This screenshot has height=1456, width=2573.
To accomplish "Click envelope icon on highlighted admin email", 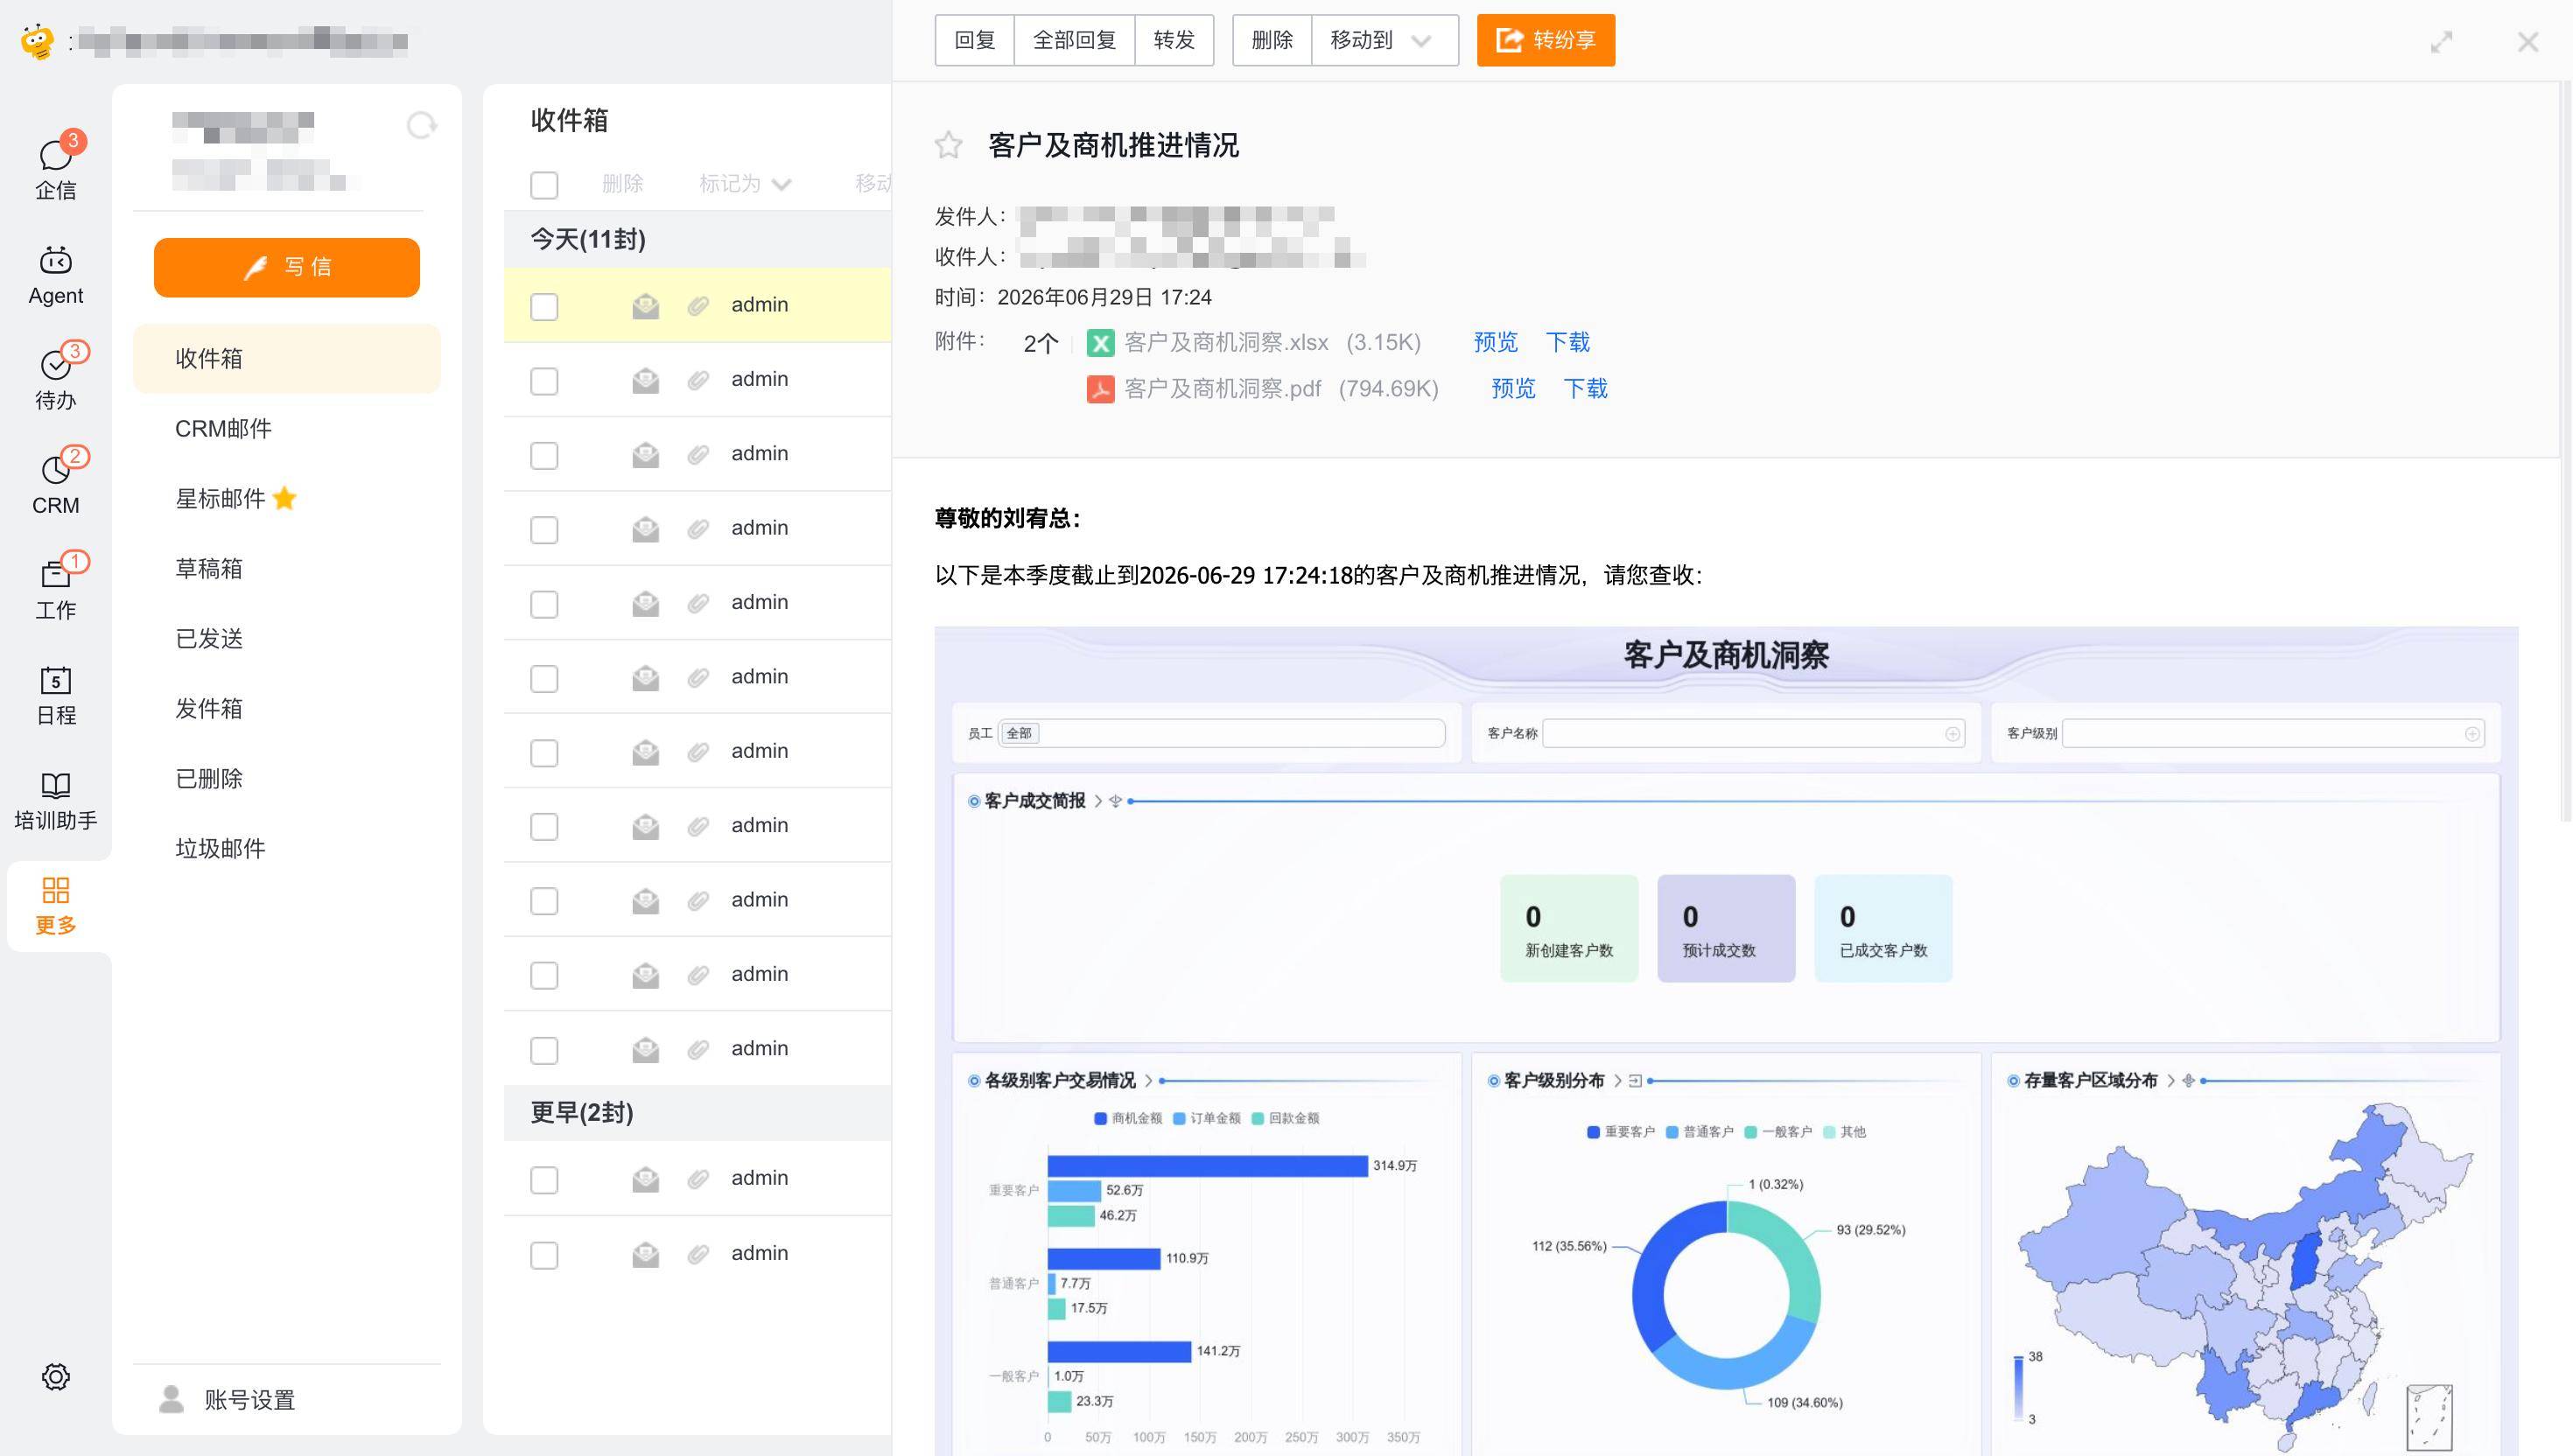I will [x=645, y=306].
